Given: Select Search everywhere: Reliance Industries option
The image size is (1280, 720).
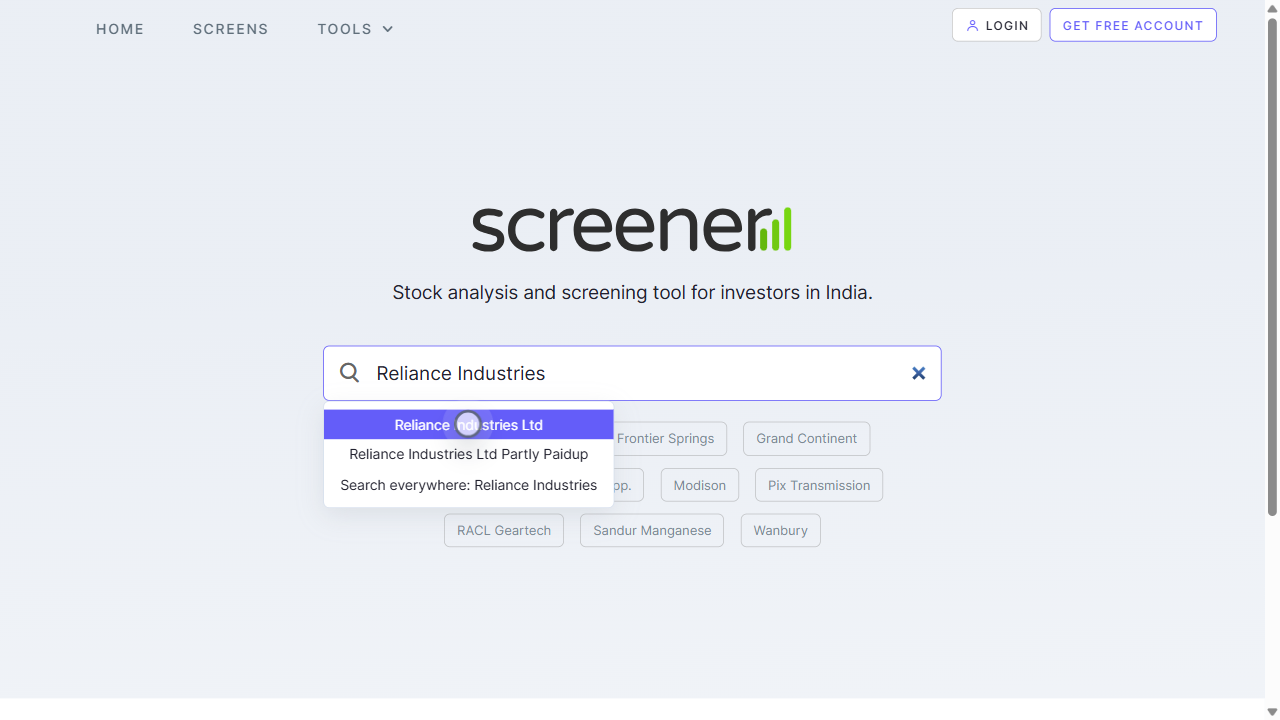Looking at the screenshot, I should click(468, 485).
